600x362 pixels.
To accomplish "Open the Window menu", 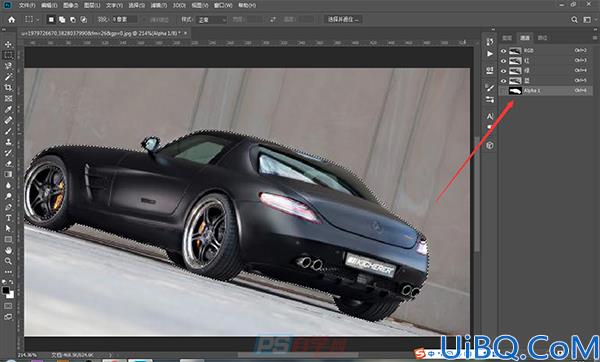I will (x=223, y=5).
